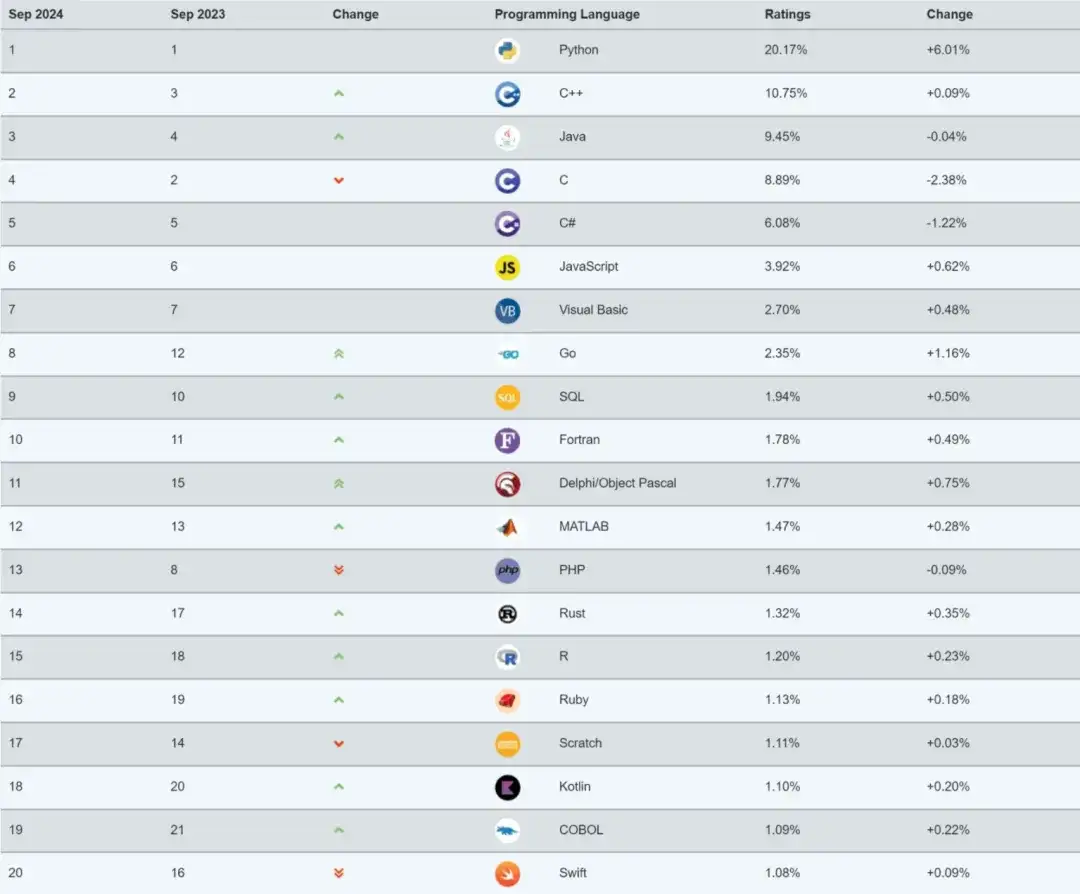Click the Visual Basic VB icon
The height and width of the screenshot is (894, 1080).
507,310
